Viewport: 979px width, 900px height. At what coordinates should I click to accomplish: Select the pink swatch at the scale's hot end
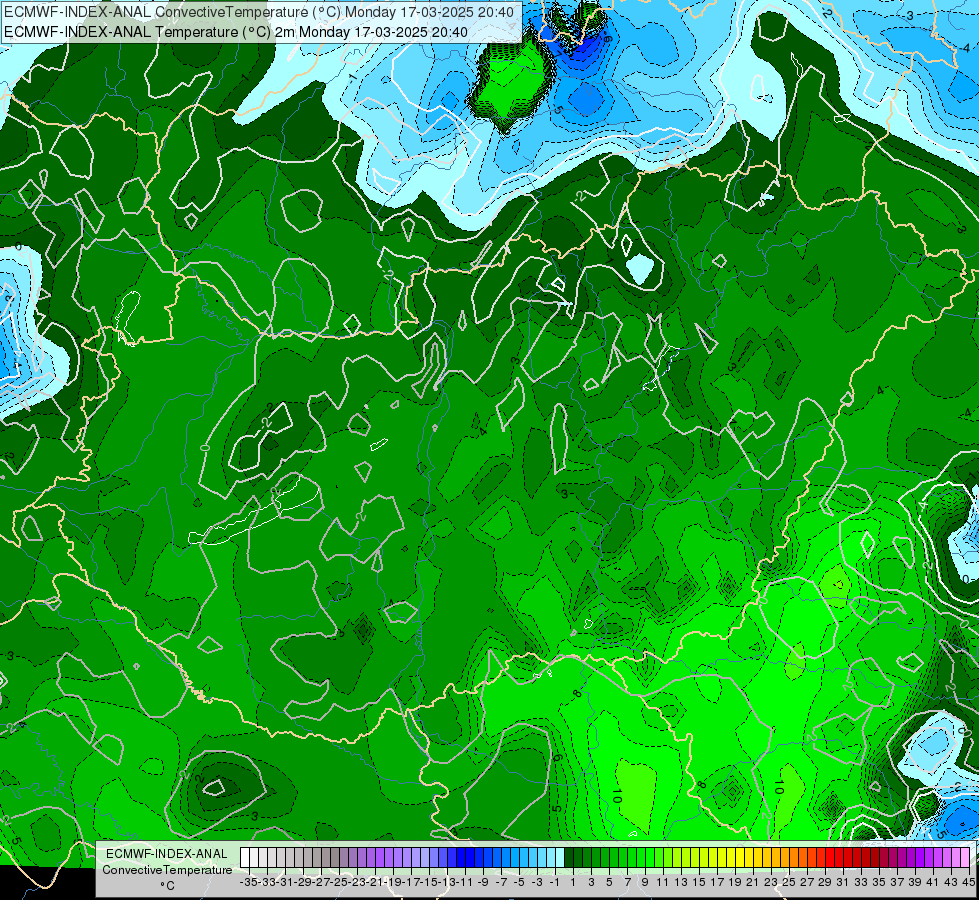click(965, 857)
